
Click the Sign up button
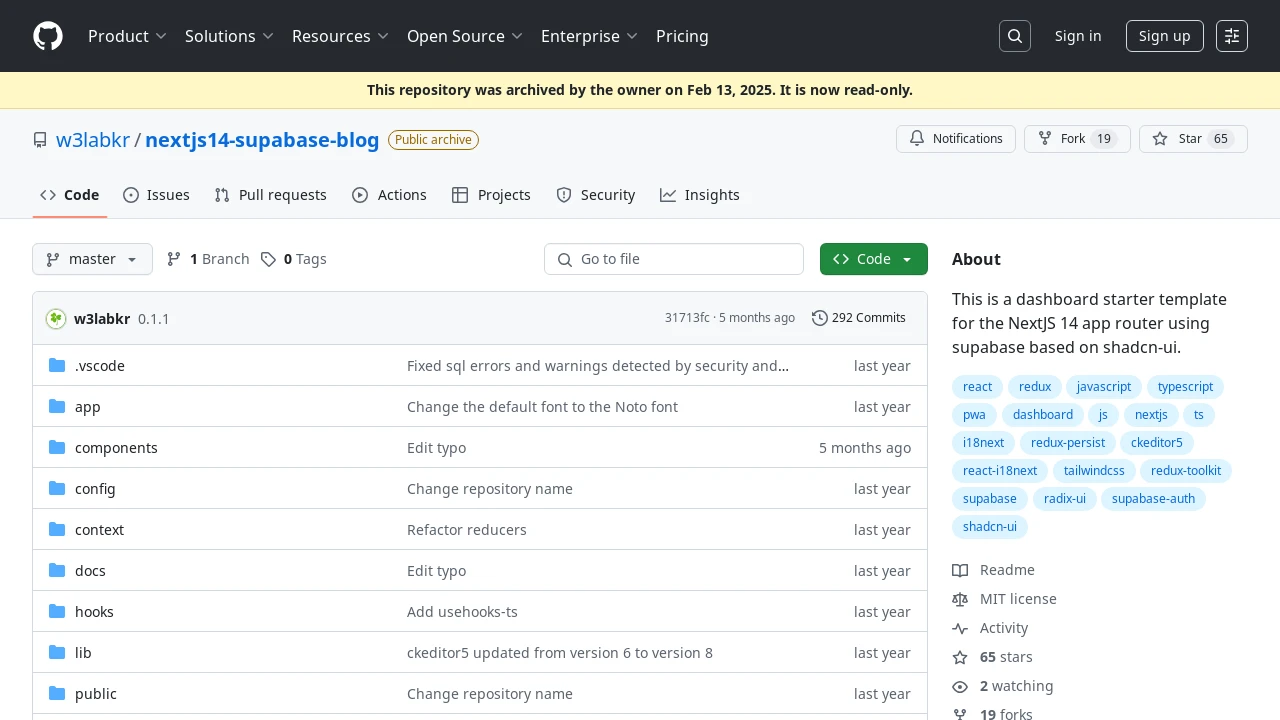tap(1165, 36)
